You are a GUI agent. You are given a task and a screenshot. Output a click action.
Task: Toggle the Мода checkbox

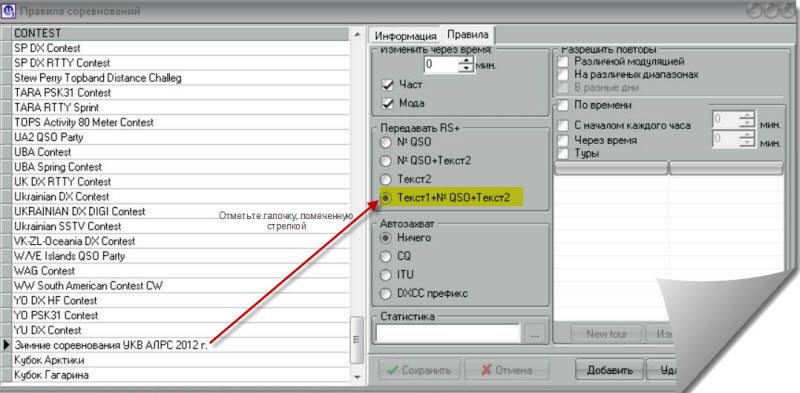[x=388, y=104]
